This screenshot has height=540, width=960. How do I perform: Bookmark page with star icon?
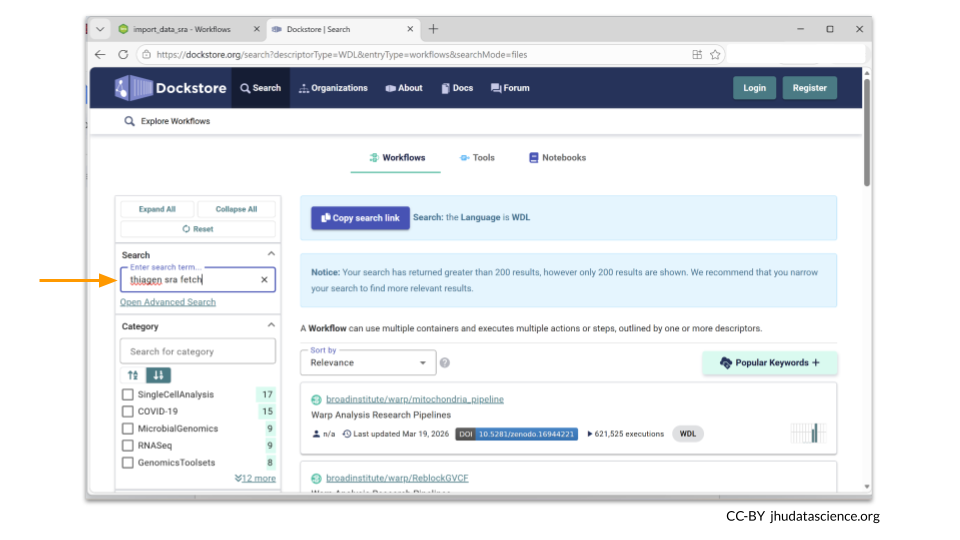click(x=714, y=54)
